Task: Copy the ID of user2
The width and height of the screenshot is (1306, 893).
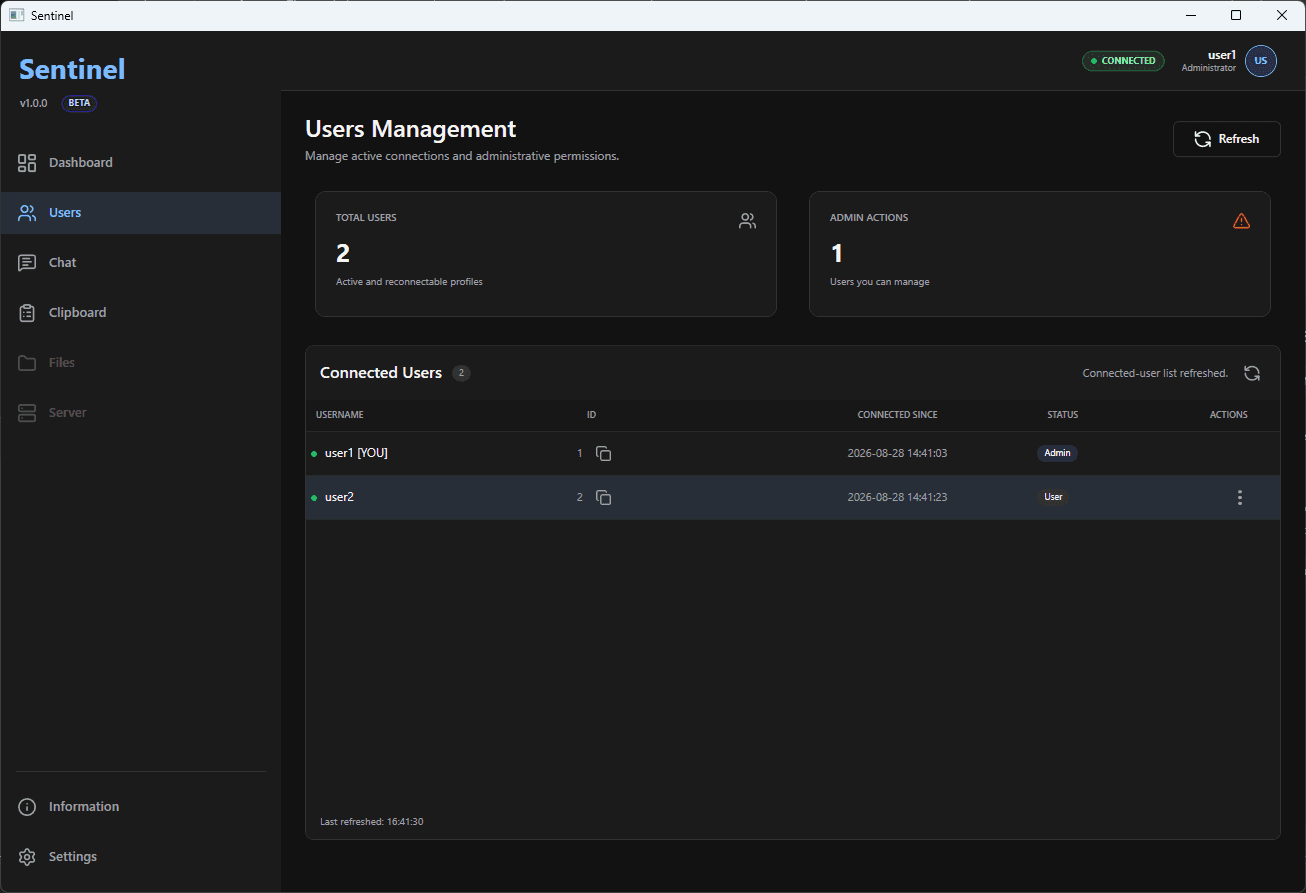Action: (x=603, y=497)
